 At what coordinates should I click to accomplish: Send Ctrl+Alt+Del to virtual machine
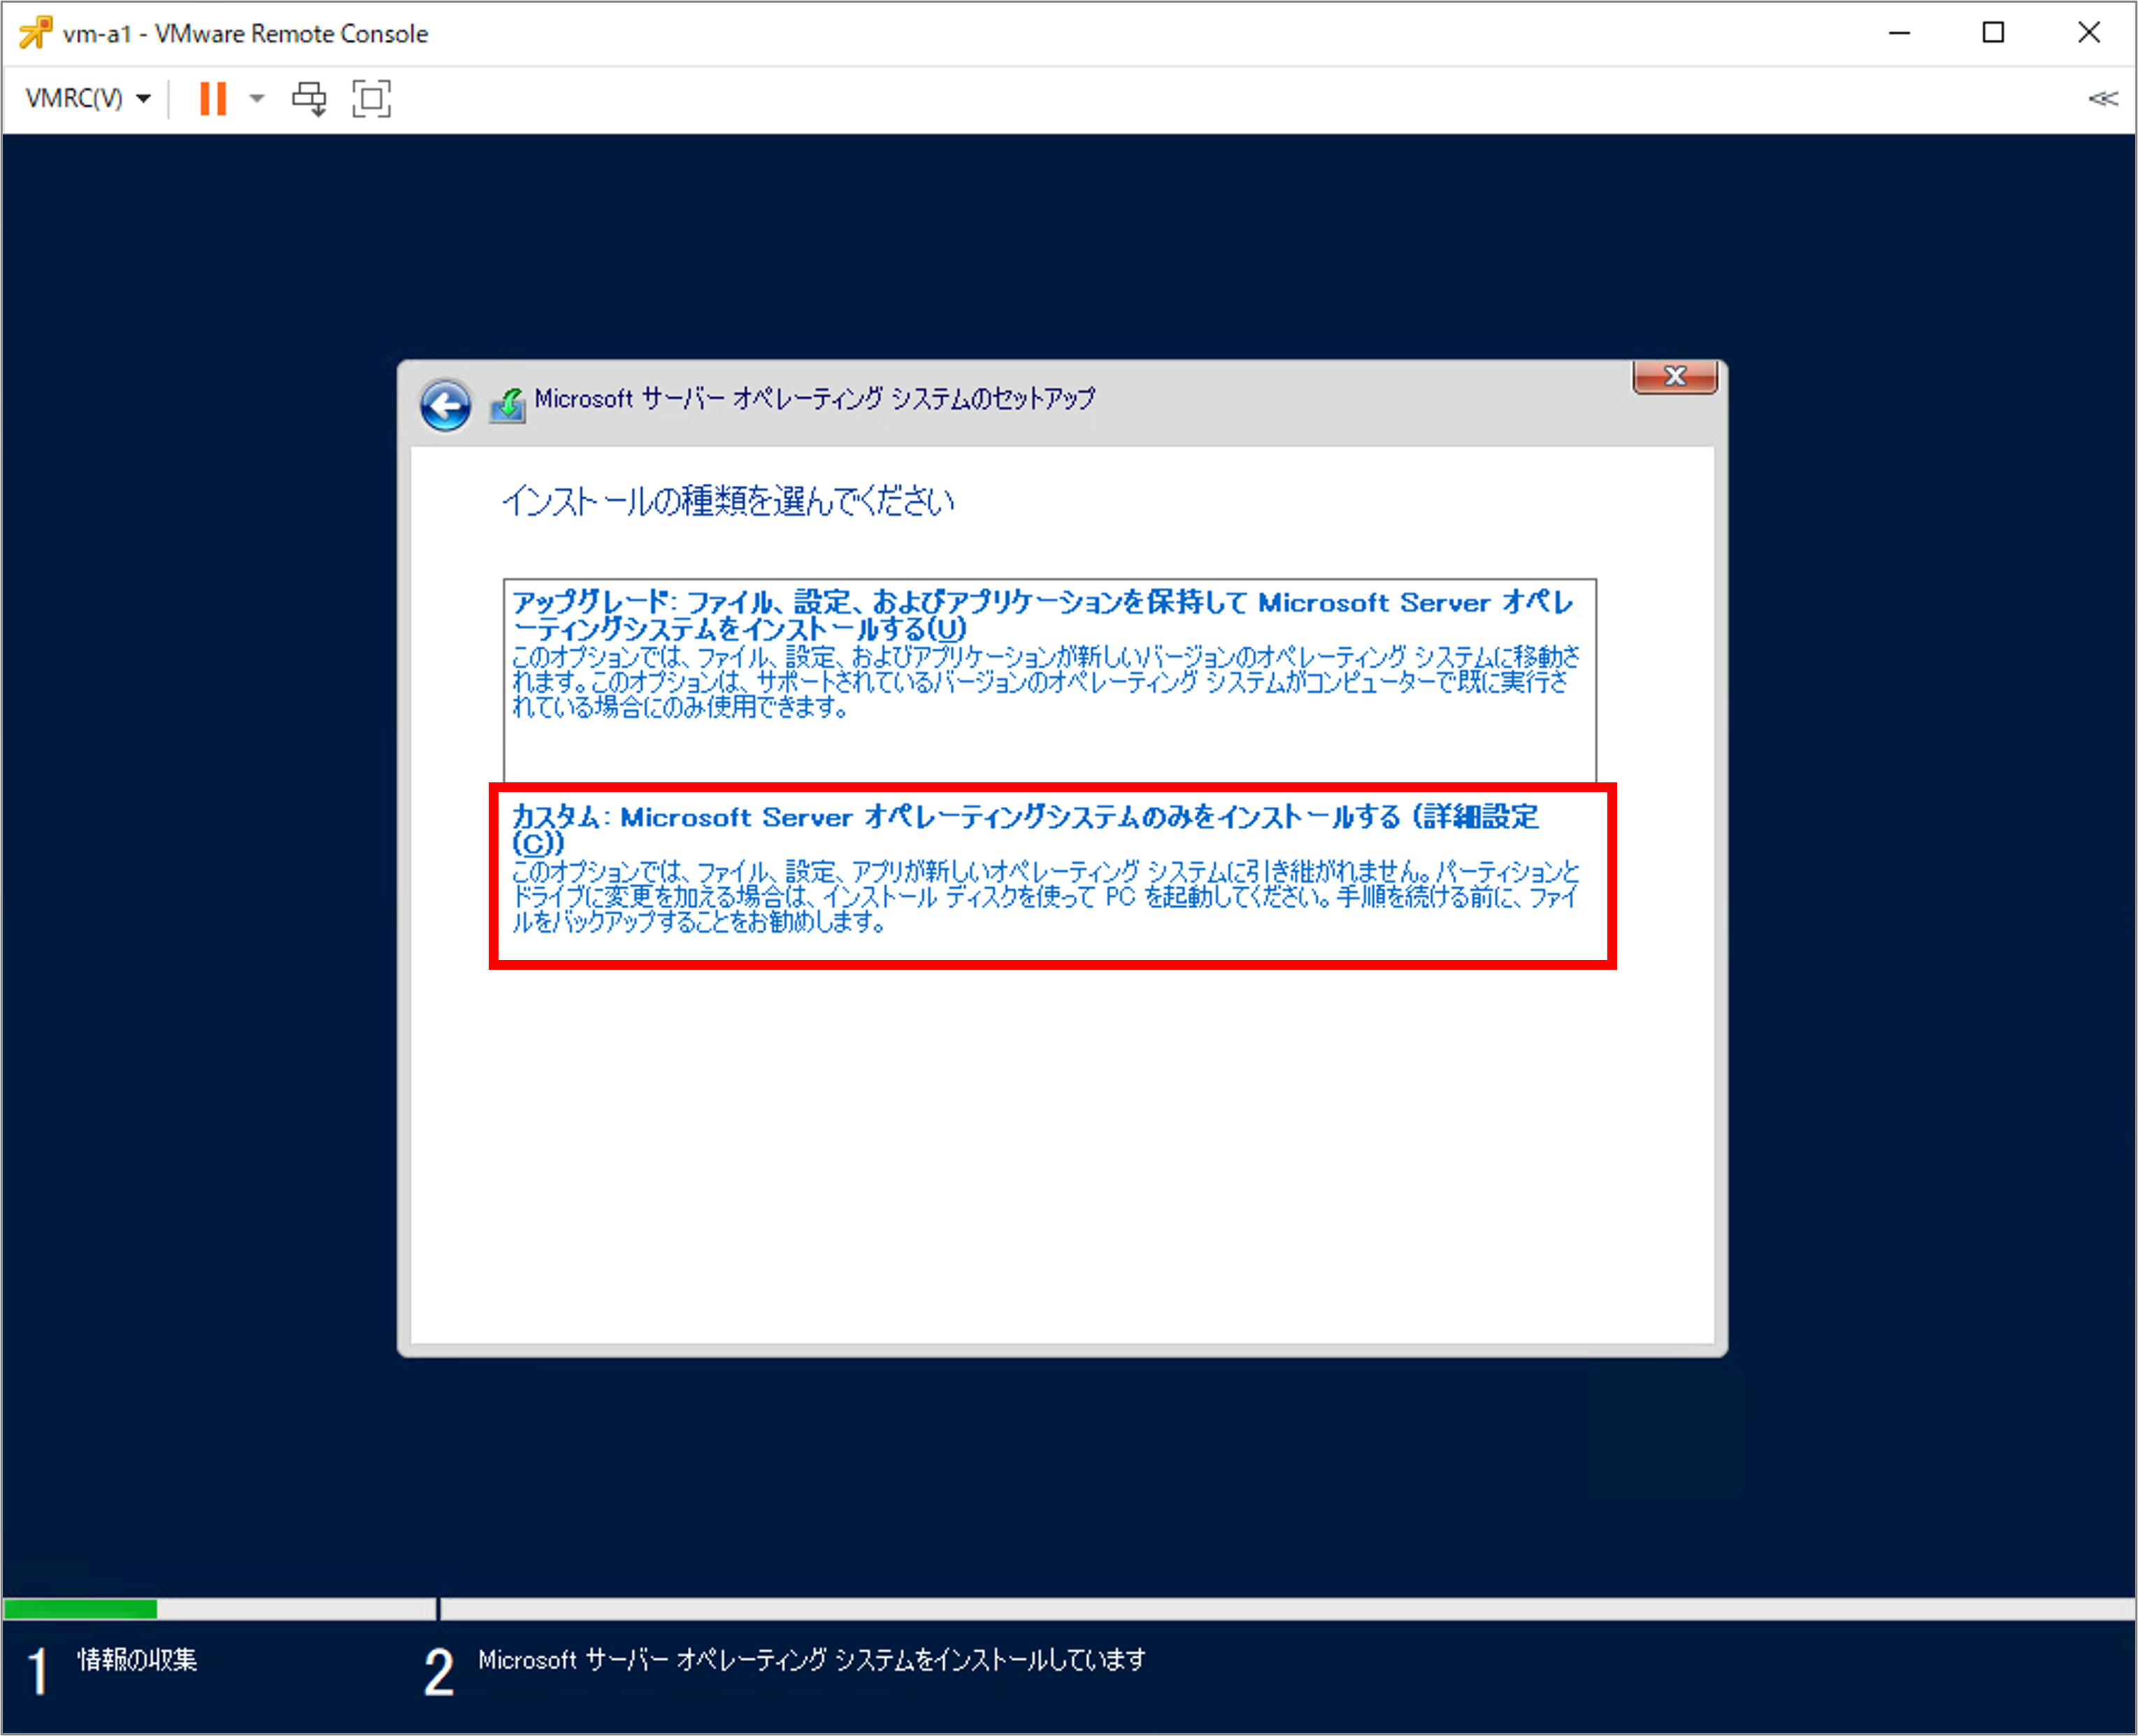[309, 98]
